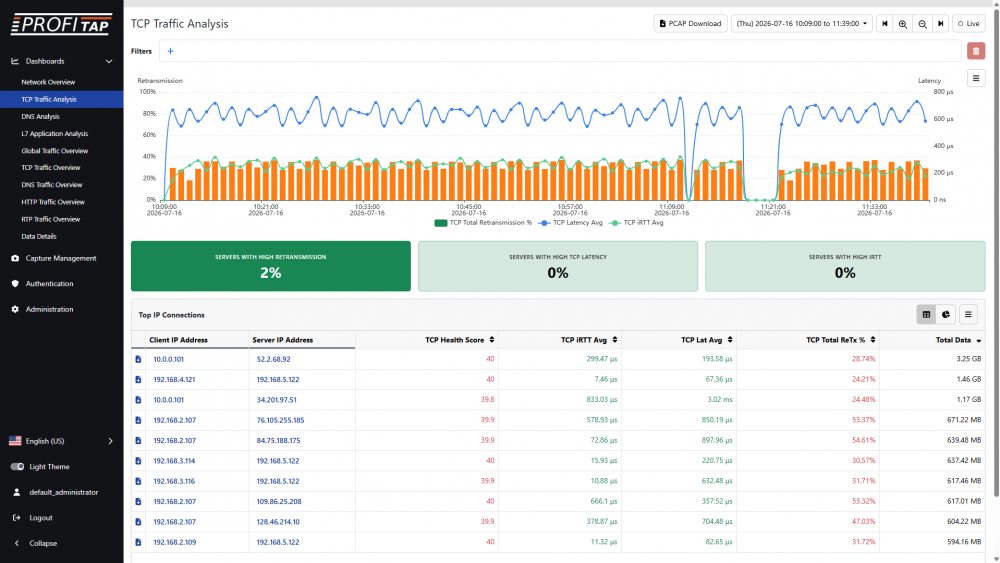Image resolution: width=1000 pixels, height=563 pixels.
Task: Delete all filters with red trash icon
Action: pos(976,51)
